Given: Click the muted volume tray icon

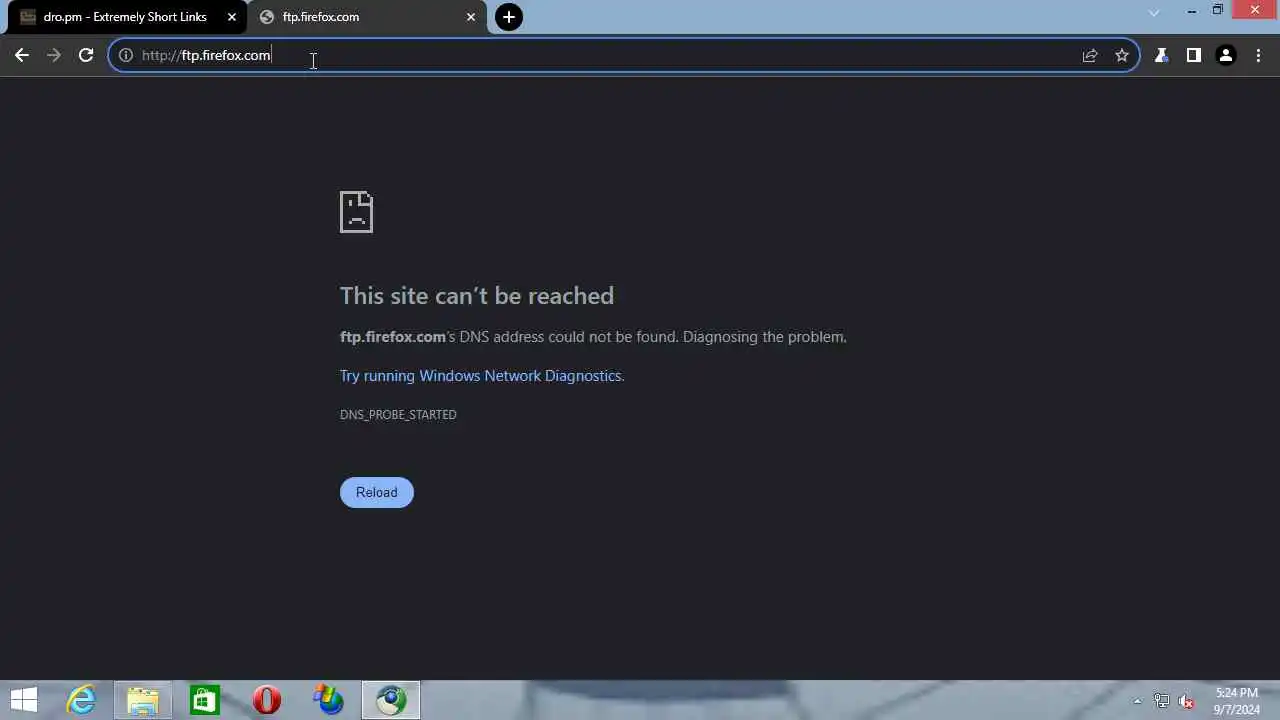Looking at the screenshot, I should [x=1187, y=701].
